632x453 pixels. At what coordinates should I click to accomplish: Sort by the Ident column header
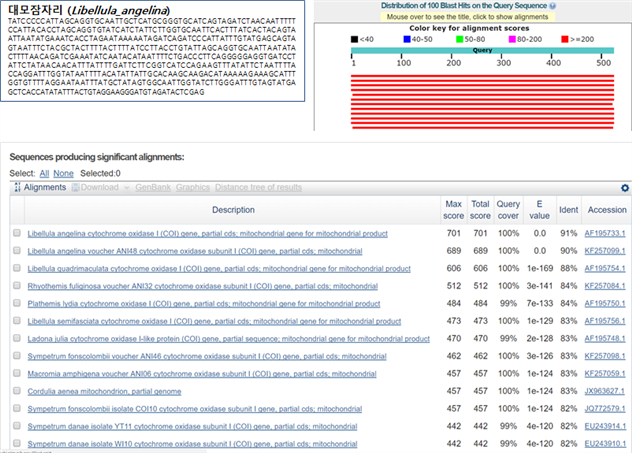[569, 210]
